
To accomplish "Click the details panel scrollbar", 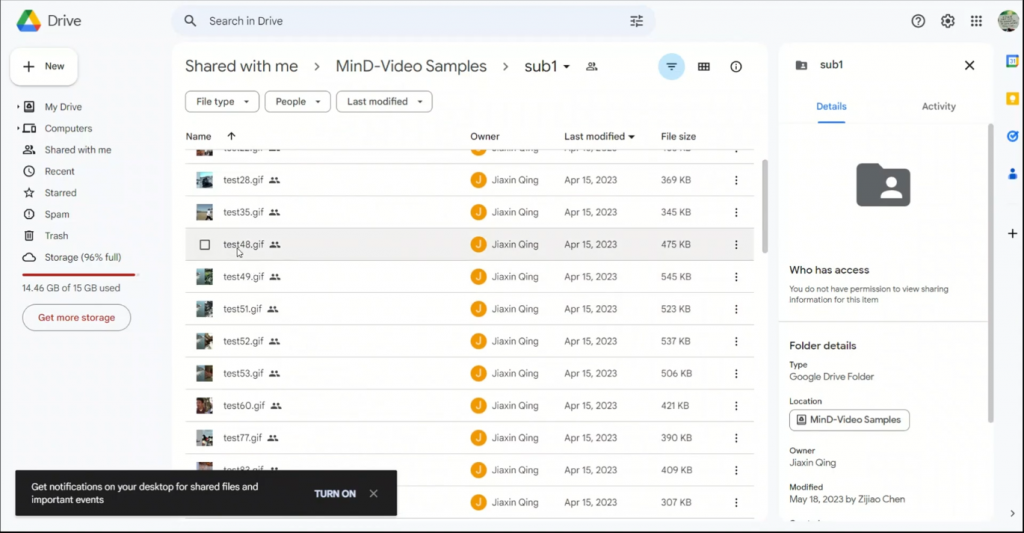I will (991, 273).
